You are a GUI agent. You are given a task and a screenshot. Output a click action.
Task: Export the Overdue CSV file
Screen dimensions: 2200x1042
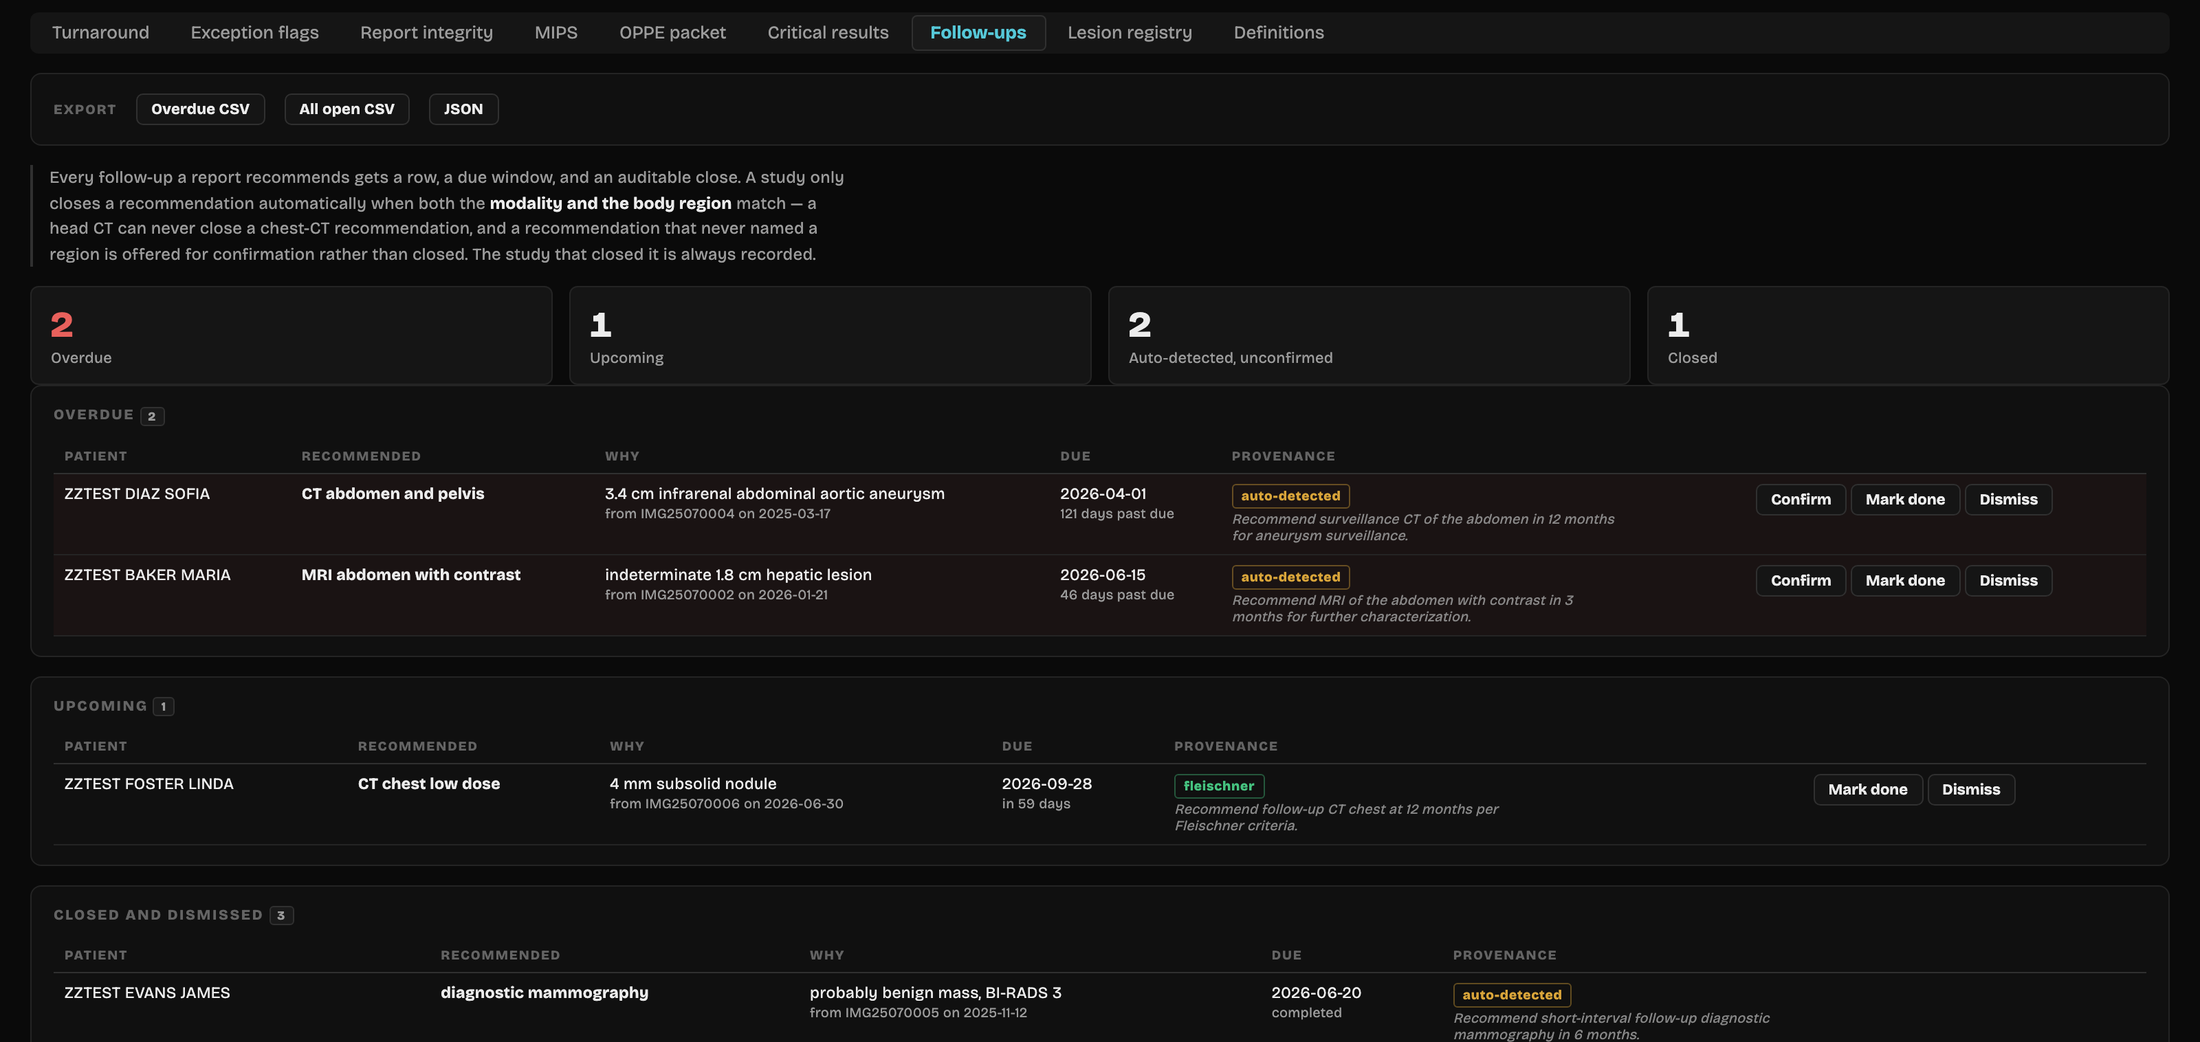(x=200, y=109)
